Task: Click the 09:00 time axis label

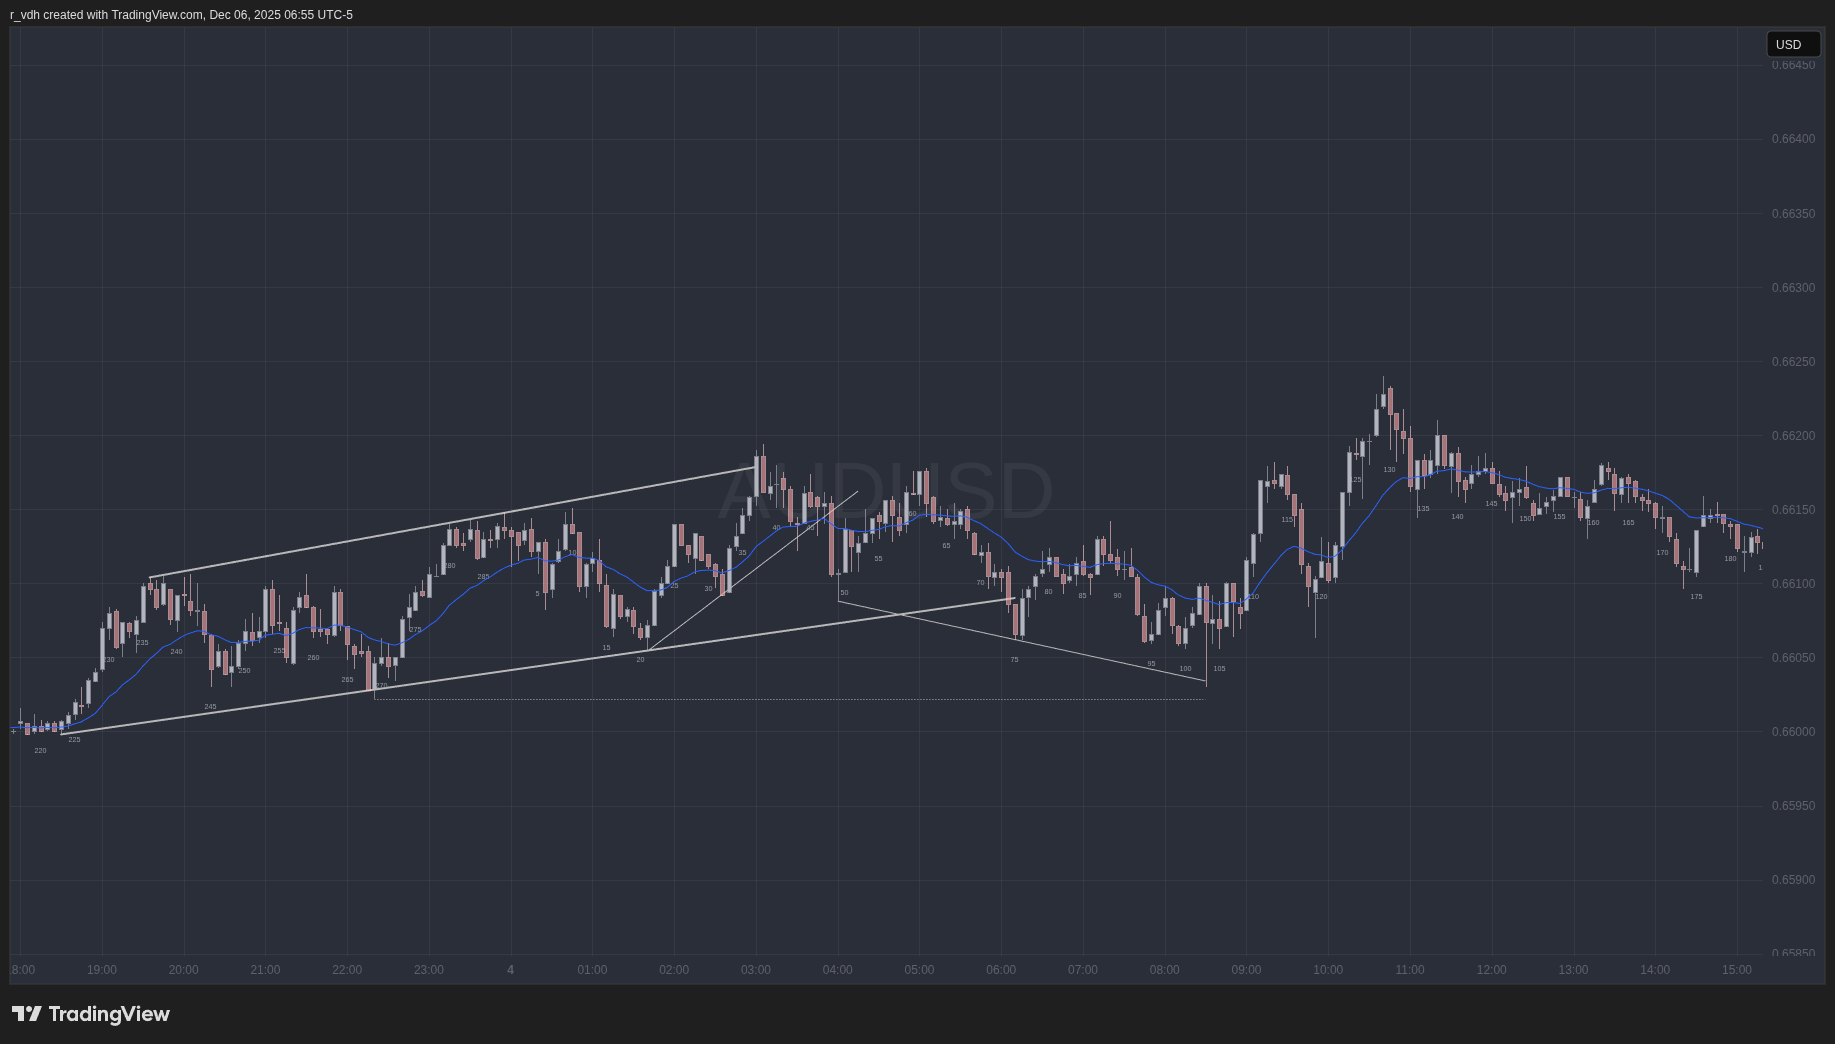Action: click(x=1246, y=970)
